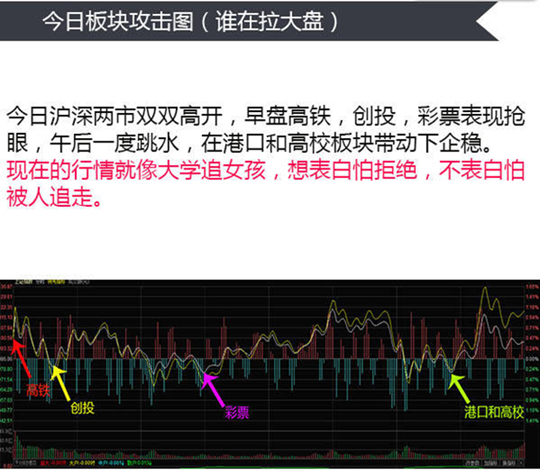Click the pink highlighted text 现在的行情就像大学追女孩
Viewport: 540px width, 470px height.
pos(136,170)
